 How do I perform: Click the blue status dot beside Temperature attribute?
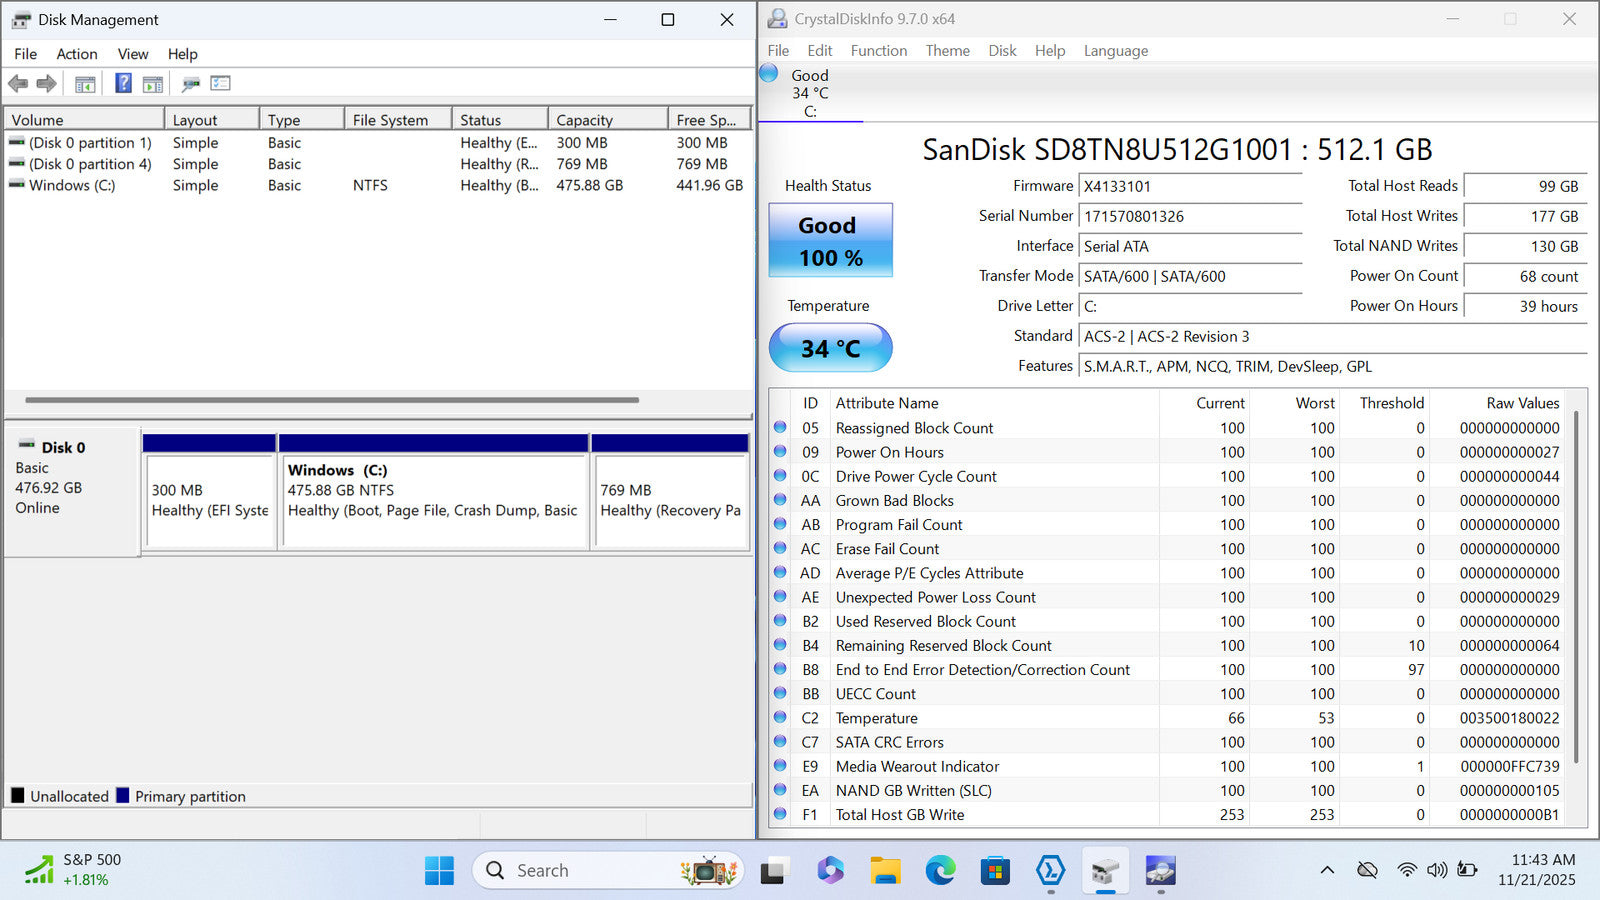pos(780,717)
